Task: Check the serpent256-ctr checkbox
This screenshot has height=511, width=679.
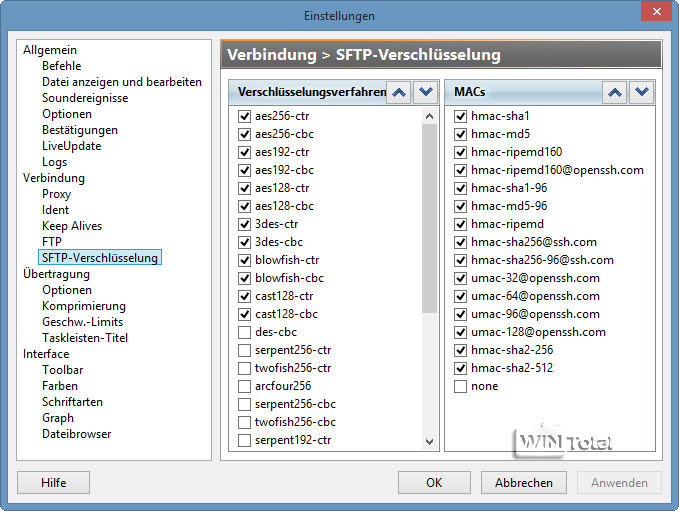Action: pos(244,350)
